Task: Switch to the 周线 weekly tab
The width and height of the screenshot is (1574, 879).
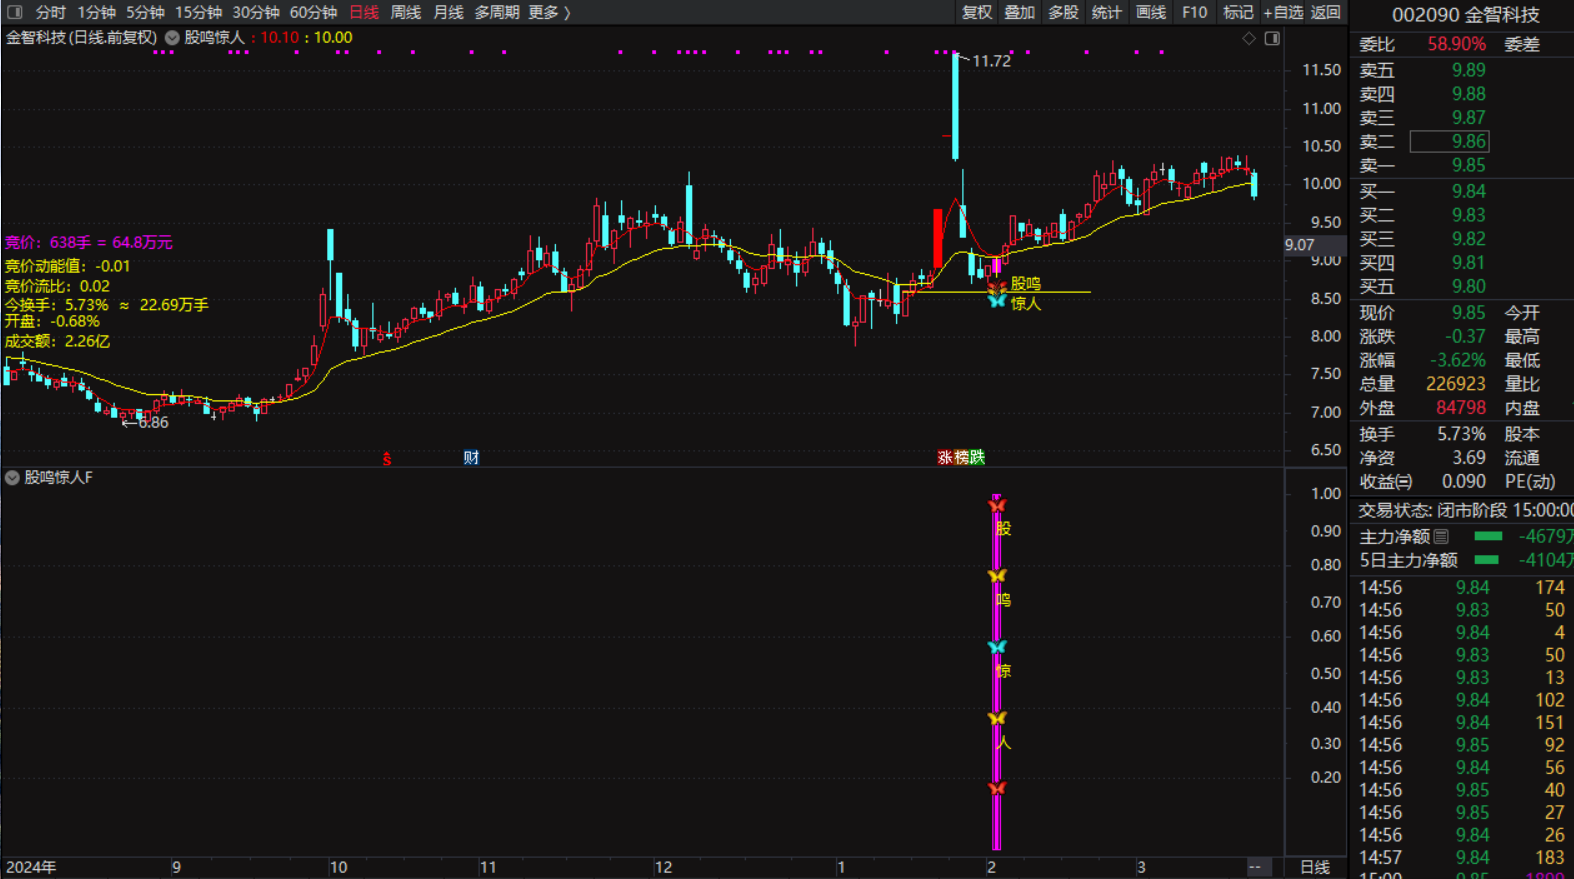Action: point(405,12)
